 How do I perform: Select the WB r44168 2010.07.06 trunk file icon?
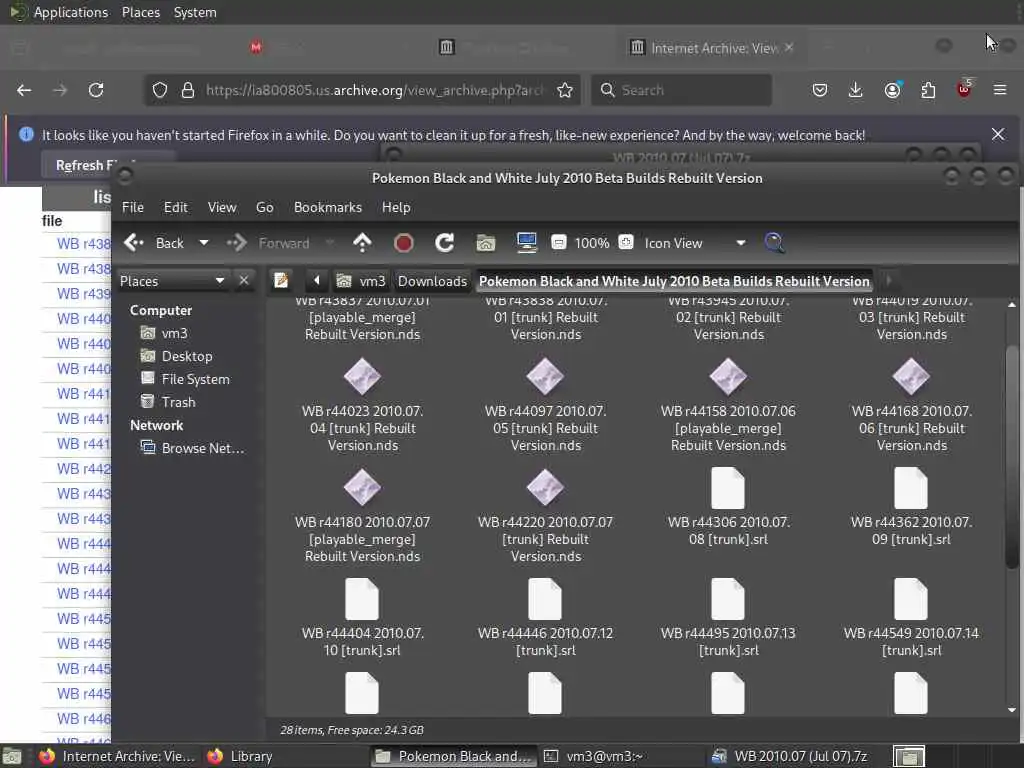[911, 377]
